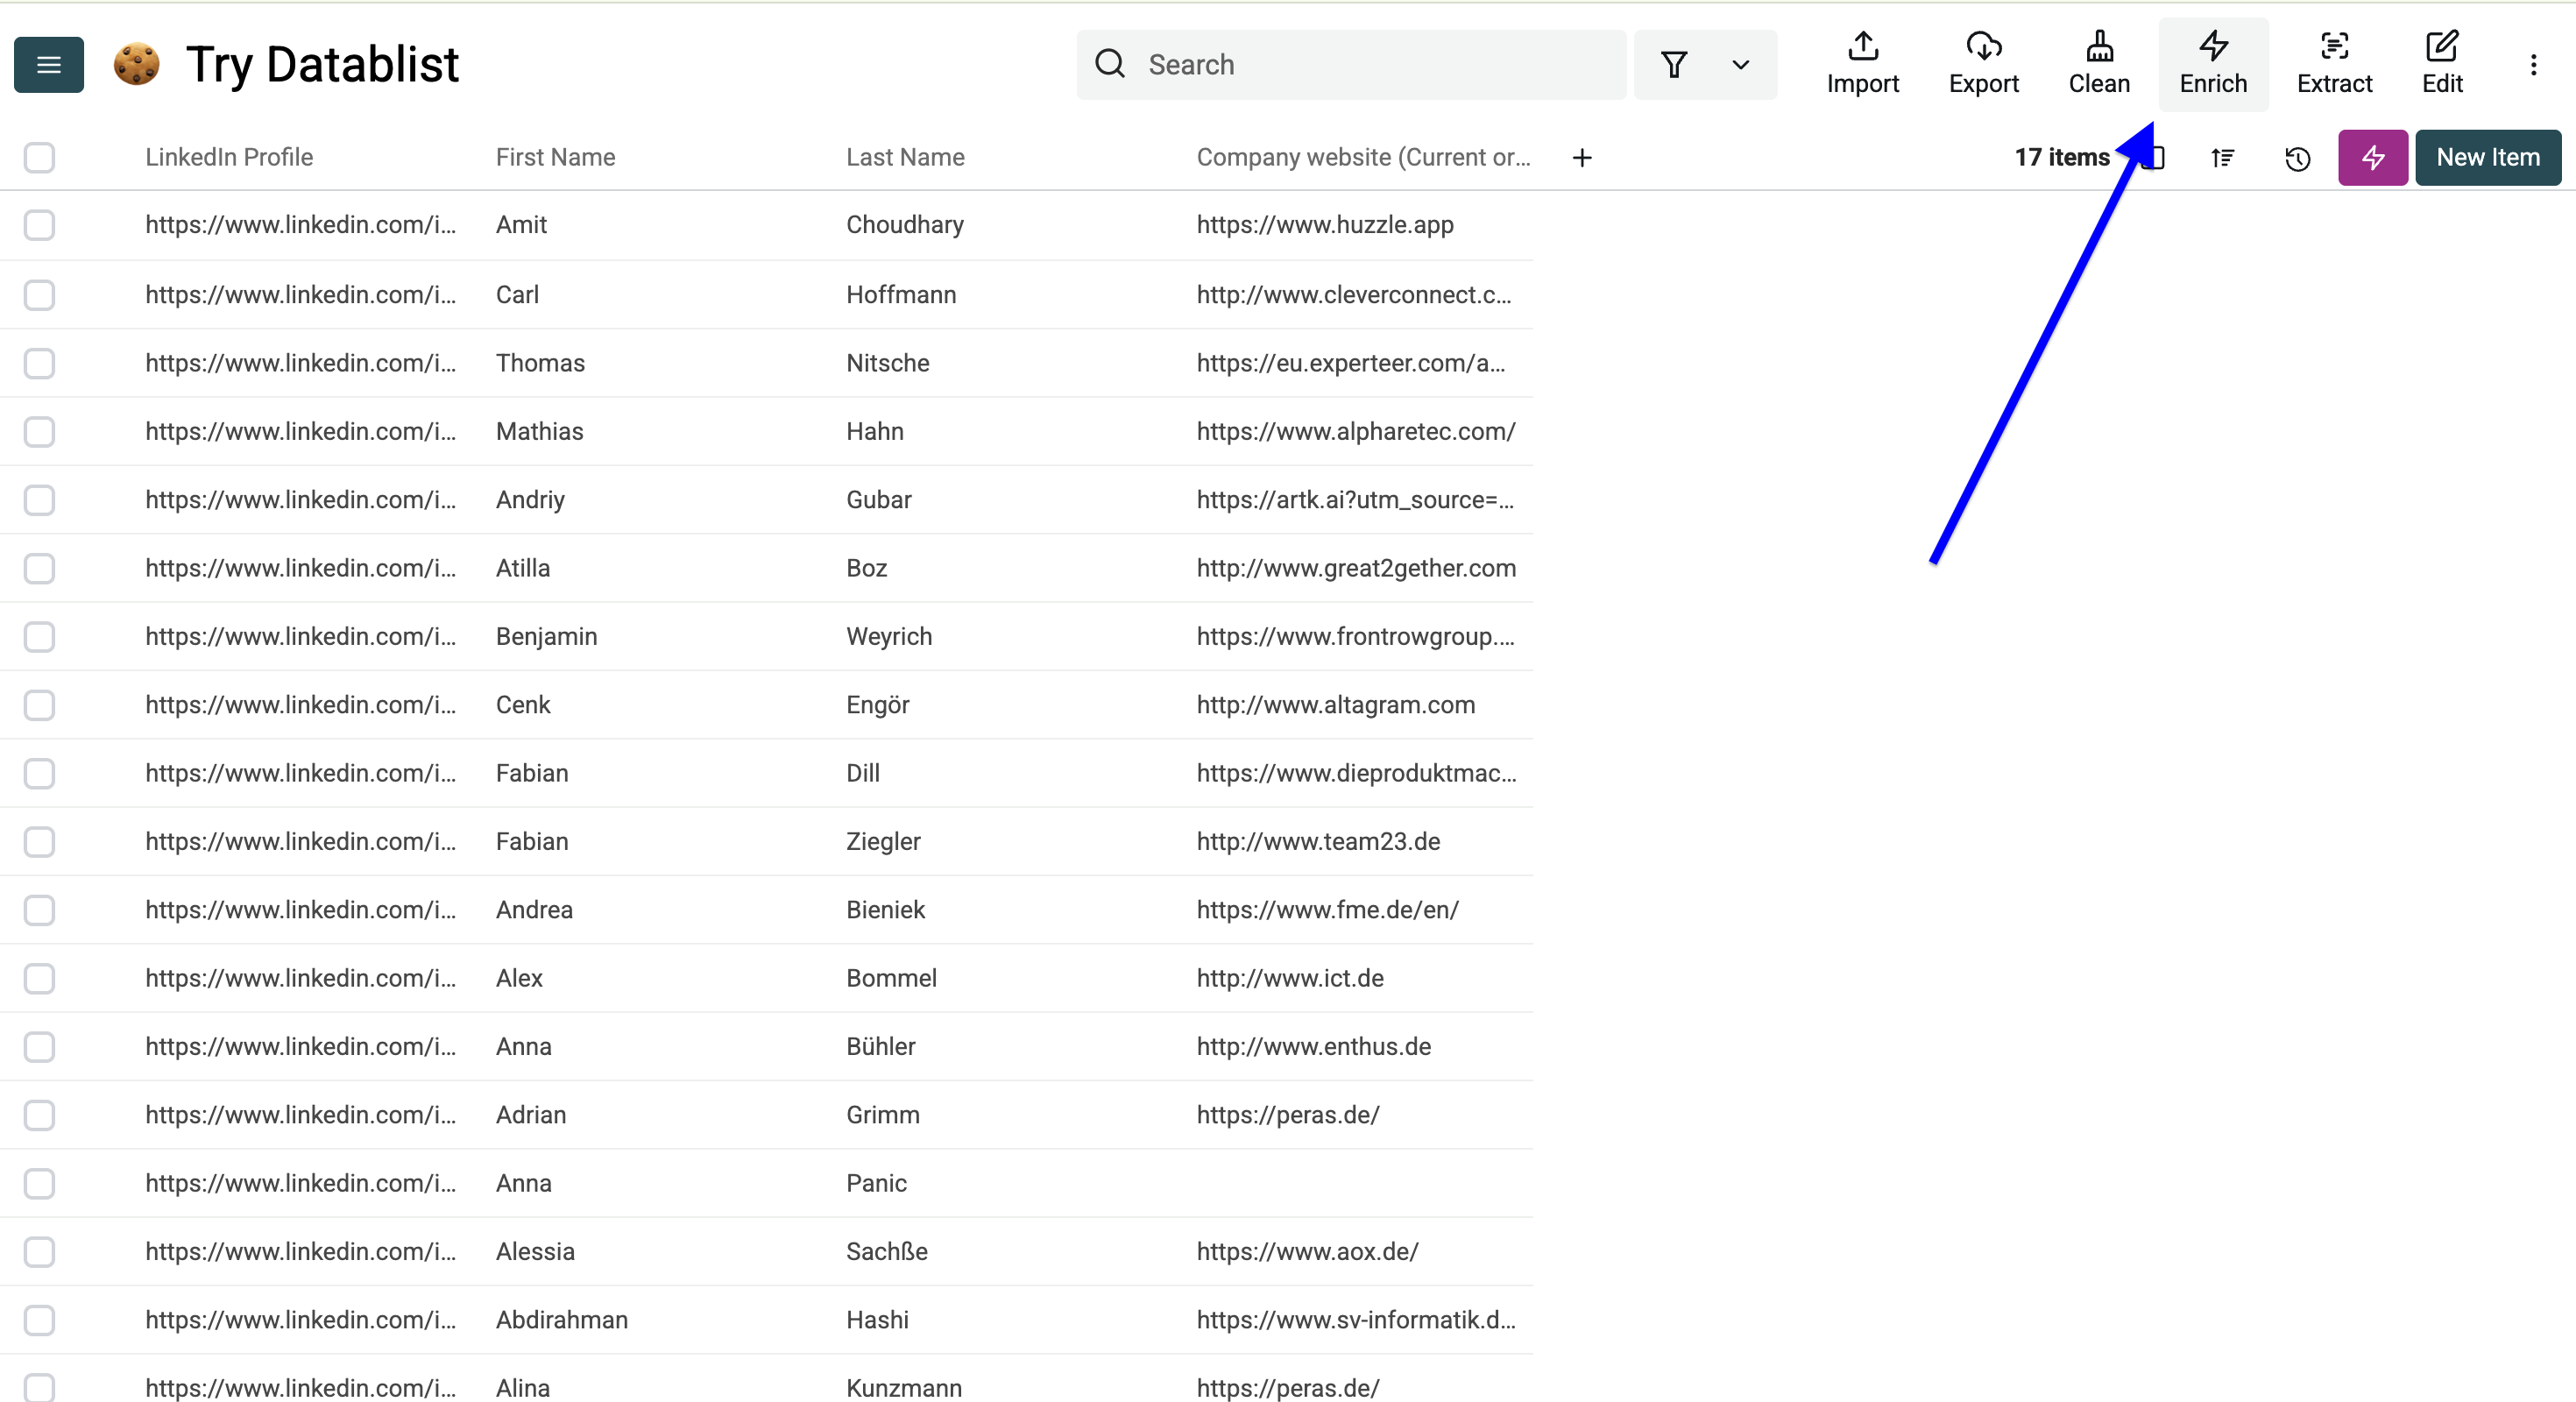
Task: Open the Extract tool
Action: click(x=2334, y=65)
